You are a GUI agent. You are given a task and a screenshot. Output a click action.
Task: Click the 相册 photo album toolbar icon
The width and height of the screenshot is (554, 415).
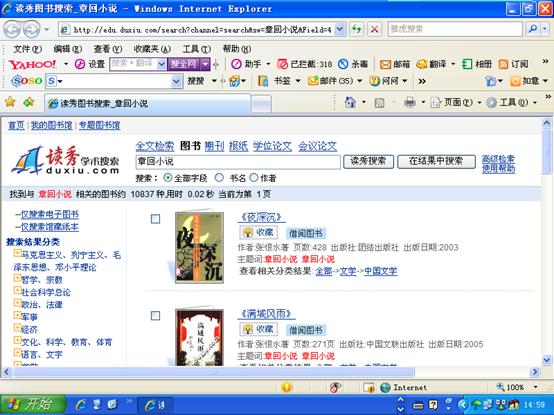(467, 64)
